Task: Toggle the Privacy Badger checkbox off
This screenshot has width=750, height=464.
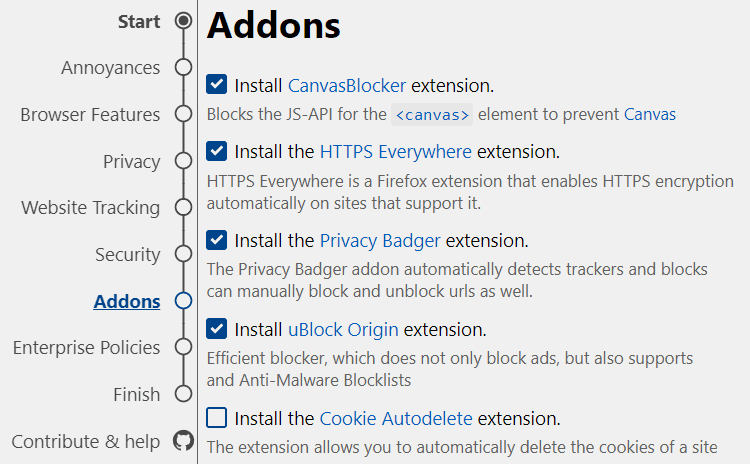Action: [x=217, y=240]
